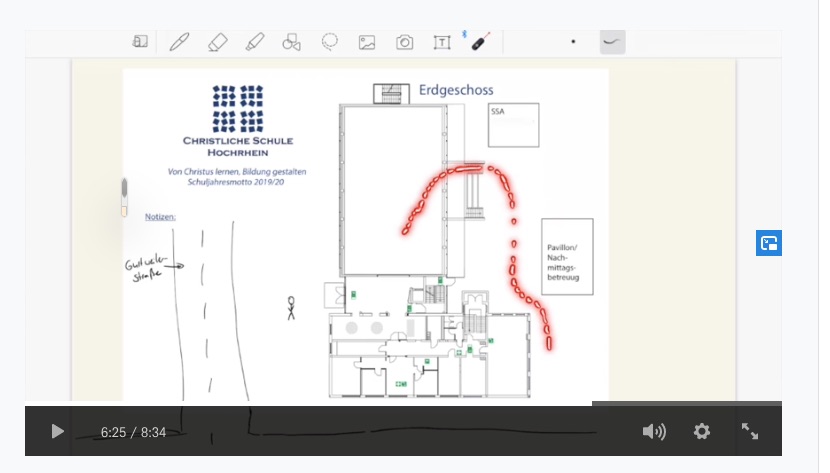Click the picture-in-picture button
Viewport: 830px width, 473px height.
(x=768, y=243)
